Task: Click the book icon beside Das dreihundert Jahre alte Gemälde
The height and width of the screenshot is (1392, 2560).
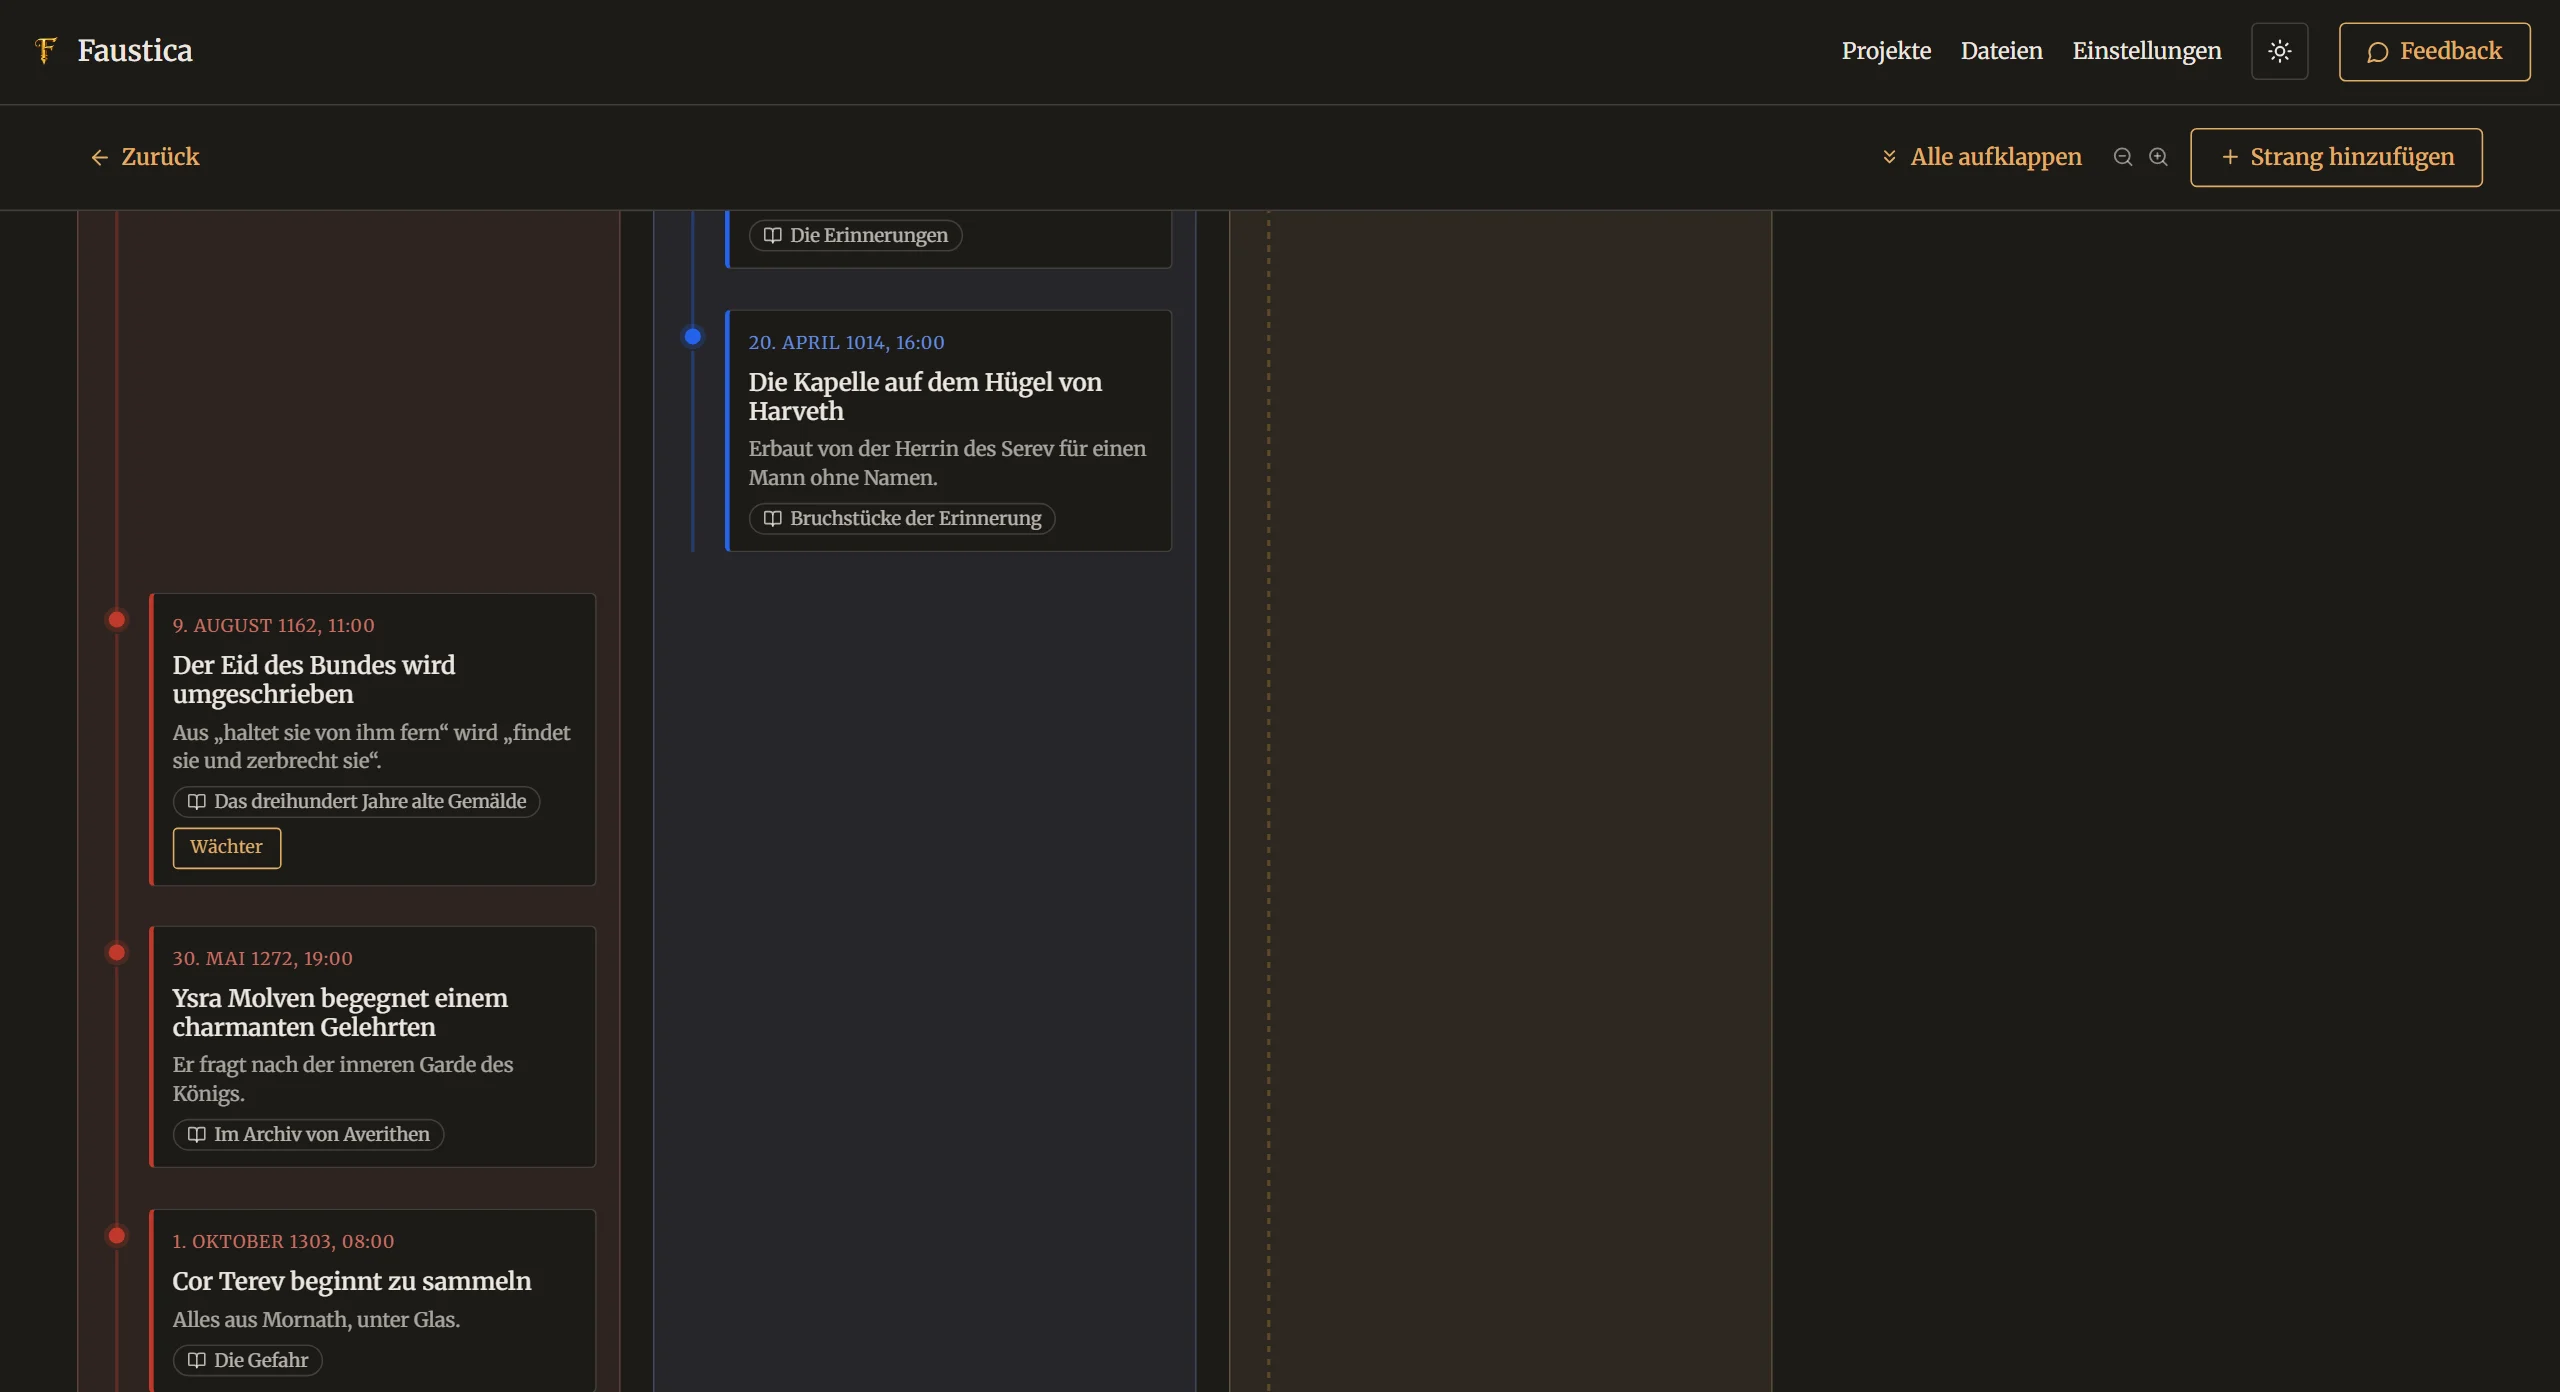Action: click(x=197, y=801)
